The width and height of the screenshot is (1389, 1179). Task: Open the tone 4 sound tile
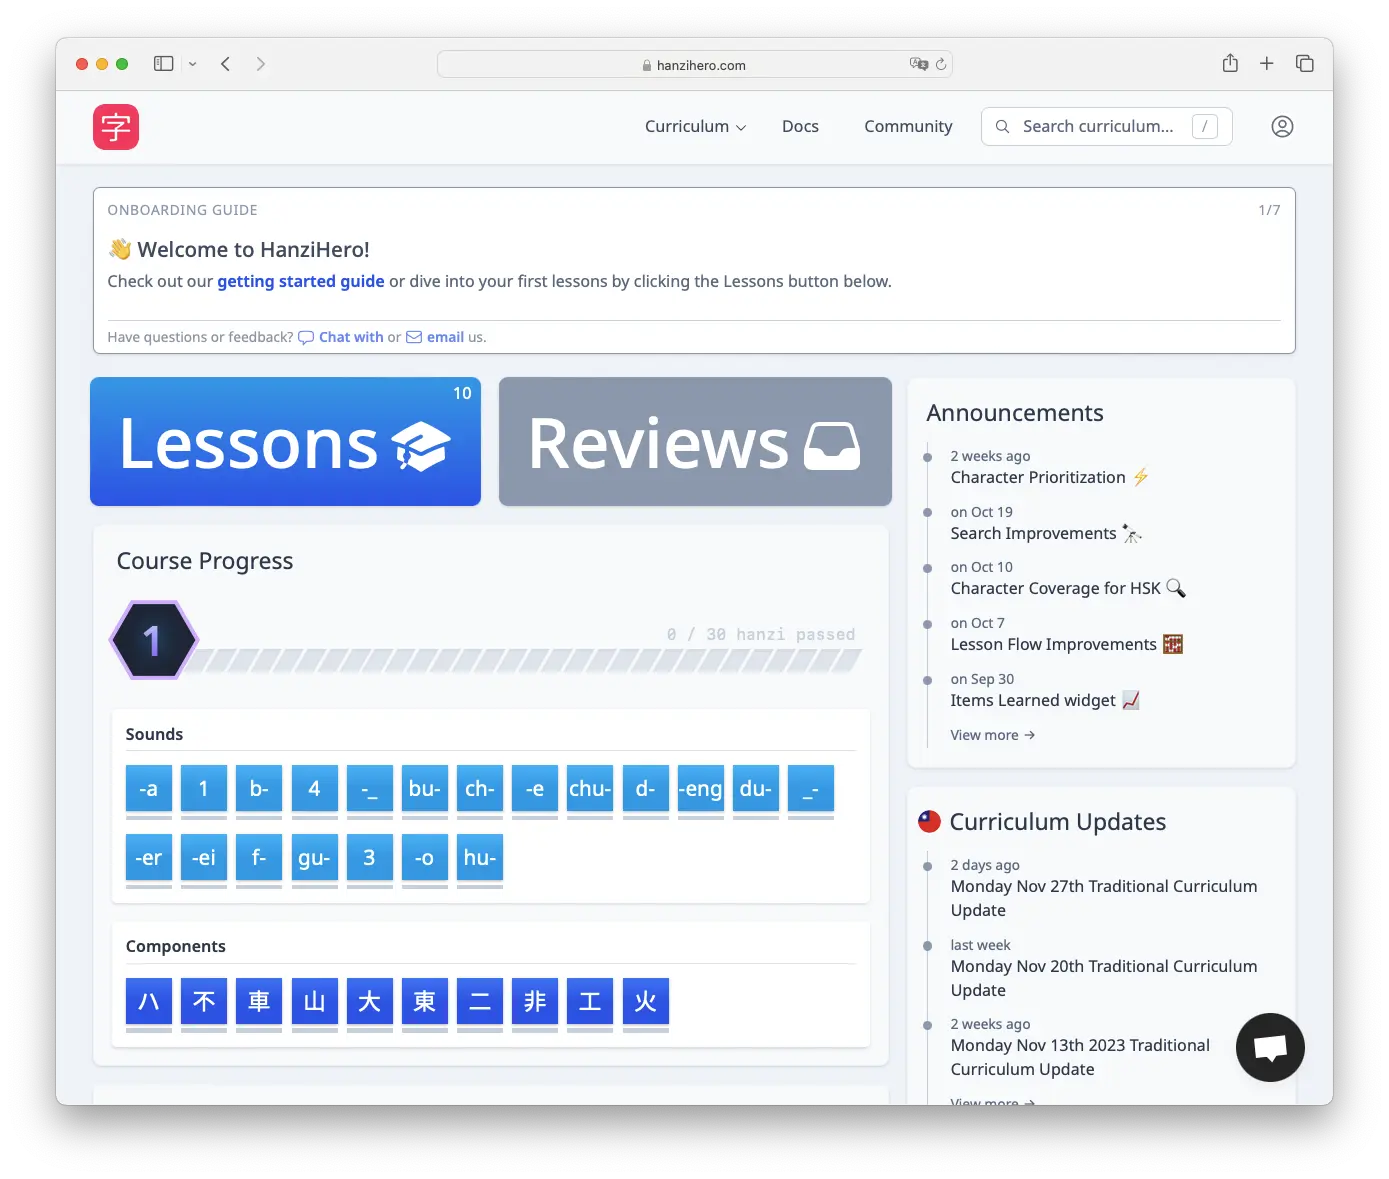coord(315,789)
